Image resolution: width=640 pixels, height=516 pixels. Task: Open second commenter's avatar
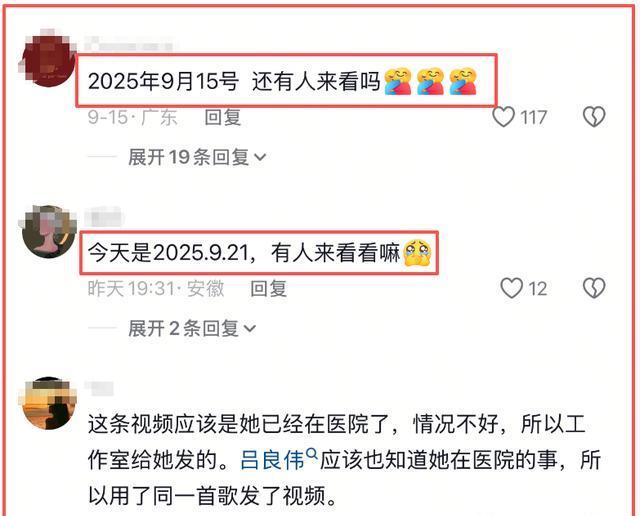point(48,231)
